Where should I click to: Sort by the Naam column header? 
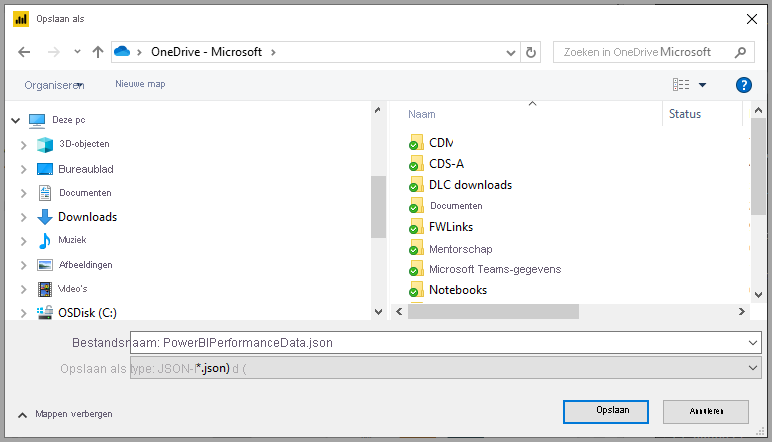point(421,114)
